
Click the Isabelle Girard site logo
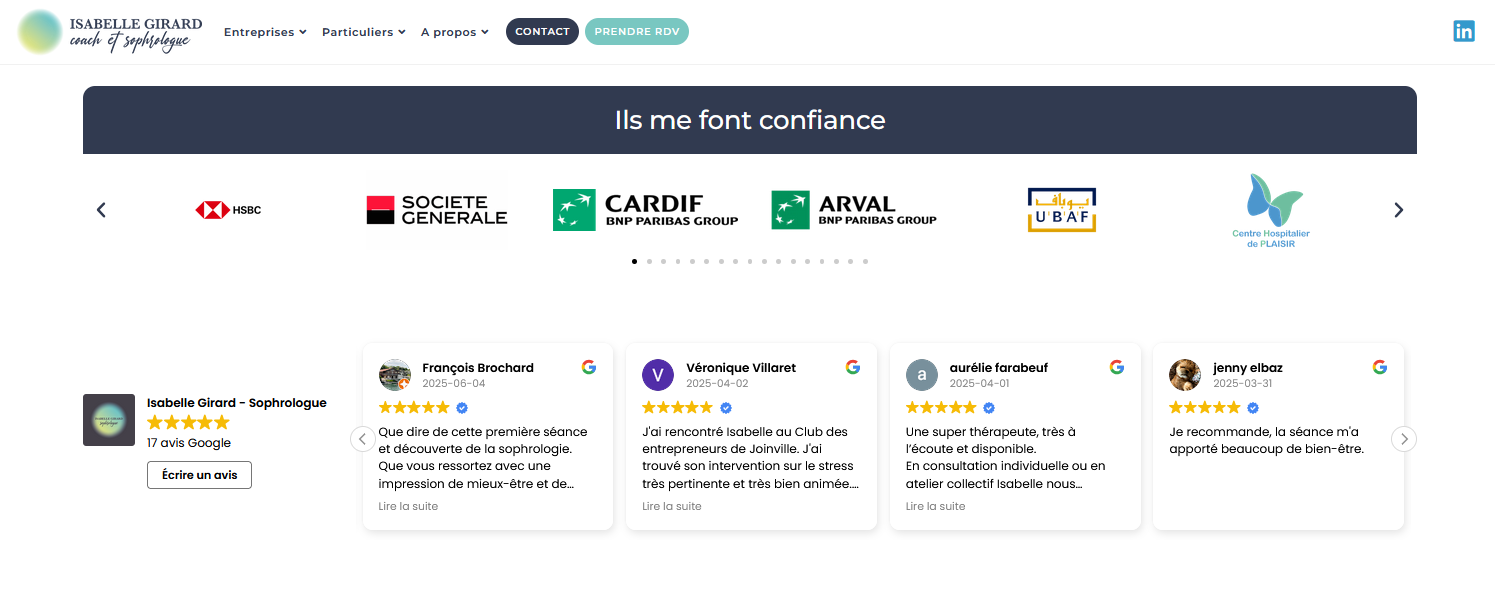click(x=111, y=32)
